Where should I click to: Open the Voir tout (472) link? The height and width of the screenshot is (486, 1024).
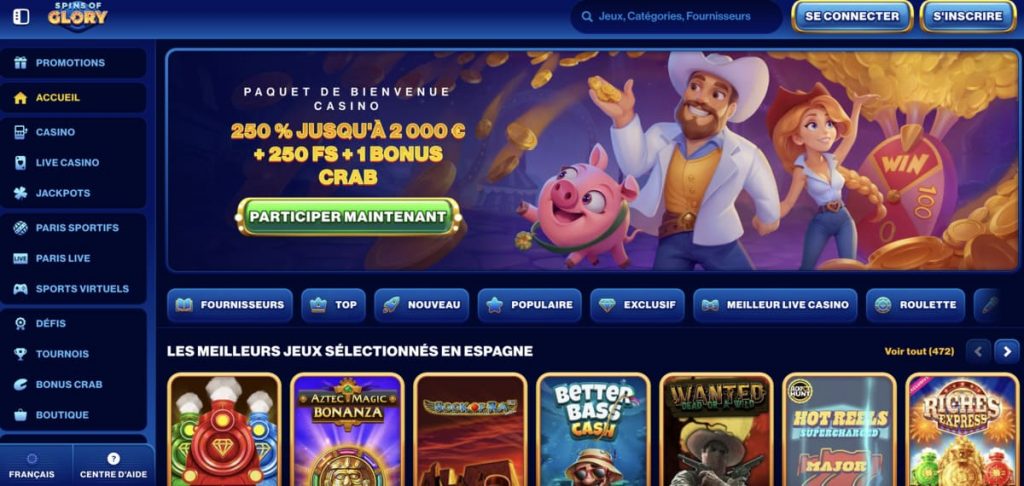point(919,351)
